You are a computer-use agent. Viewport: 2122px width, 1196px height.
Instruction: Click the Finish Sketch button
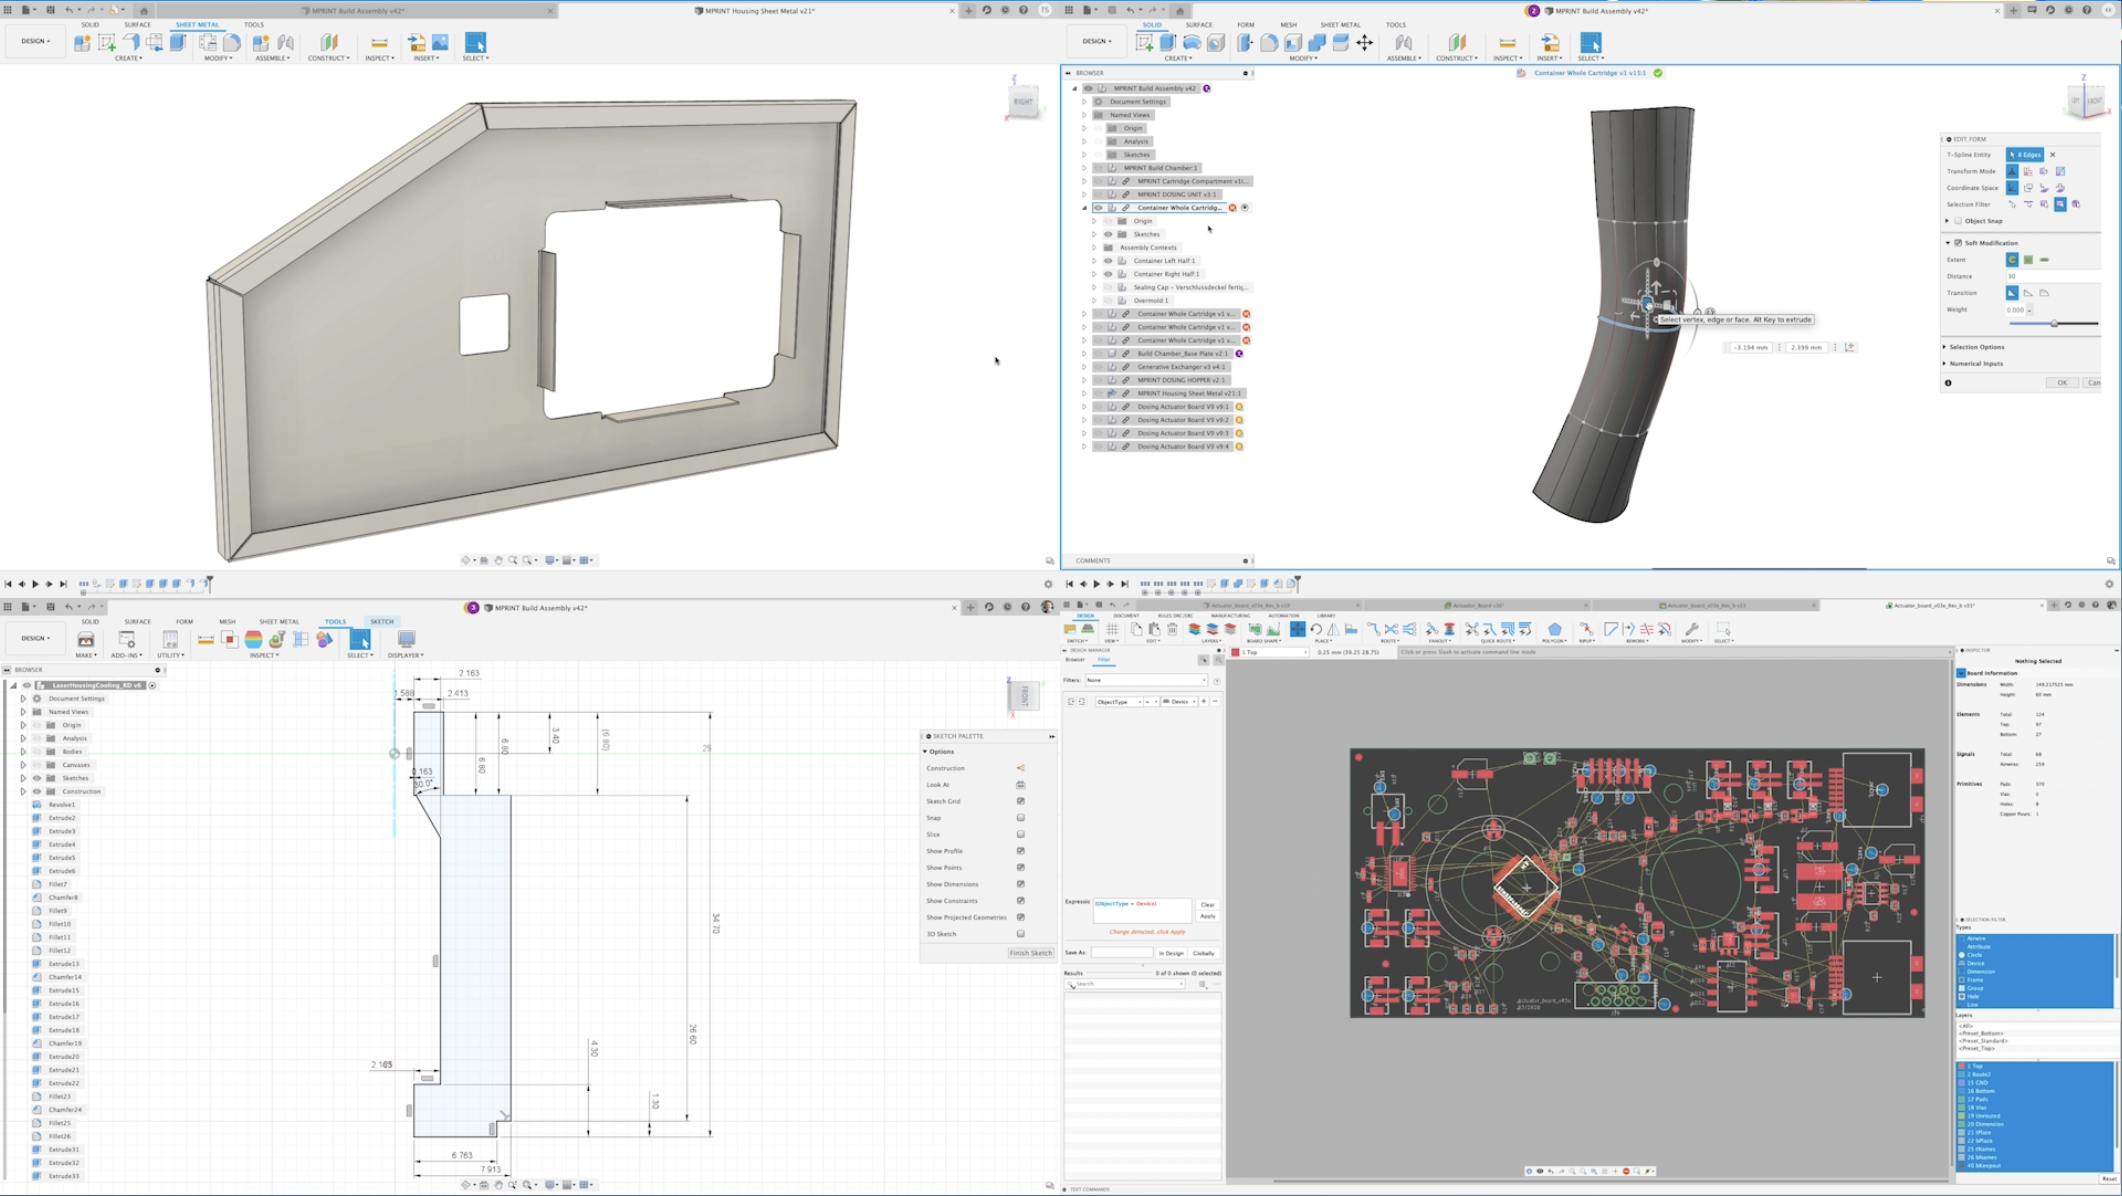(x=1030, y=953)
